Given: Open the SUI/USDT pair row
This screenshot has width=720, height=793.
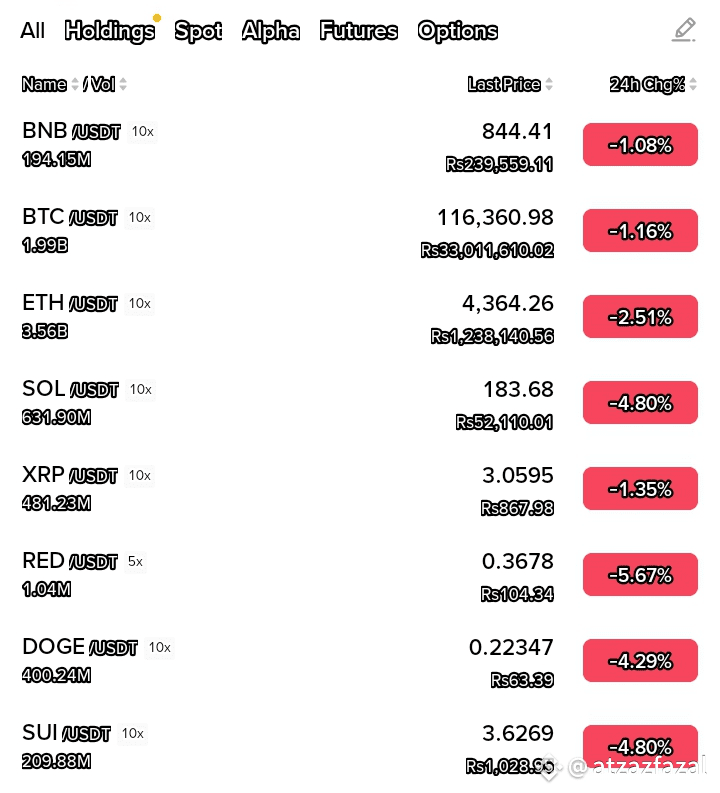Looking at the screenshot, I should [360, 747].
